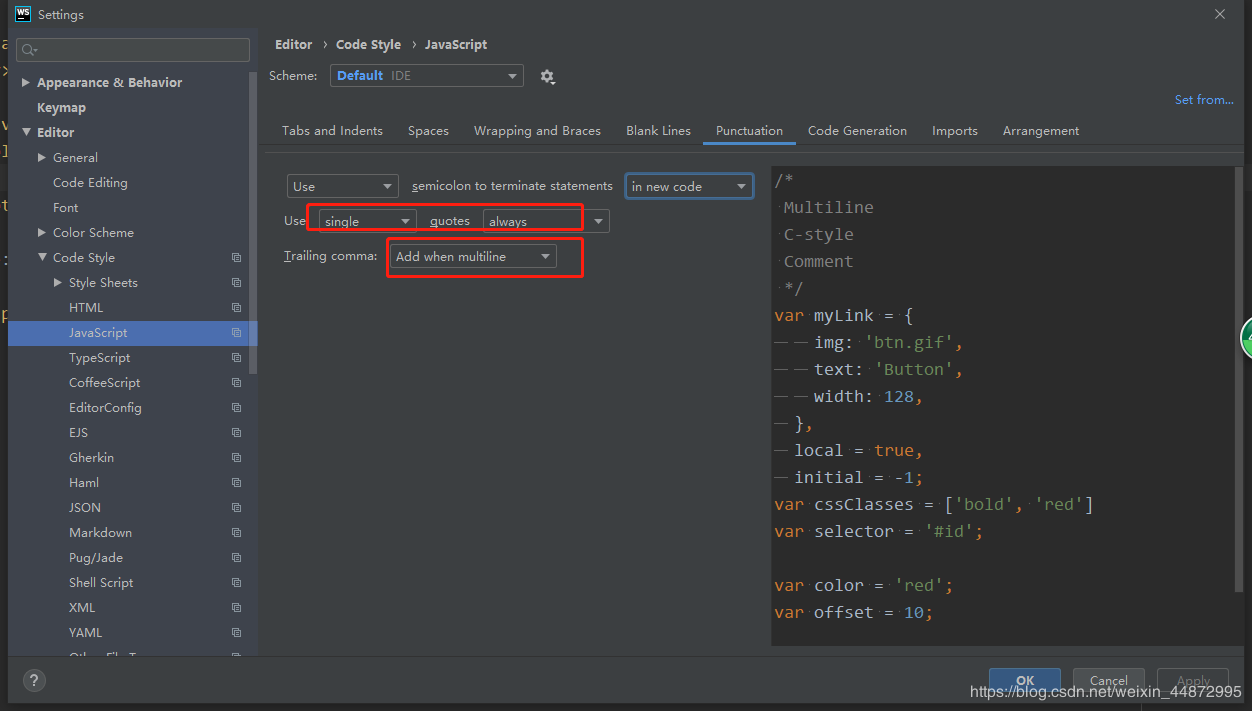The height and width of the screenshot is (711, 1252).
Task: Click the icon at the HTML row
Action: coord(237,308)
